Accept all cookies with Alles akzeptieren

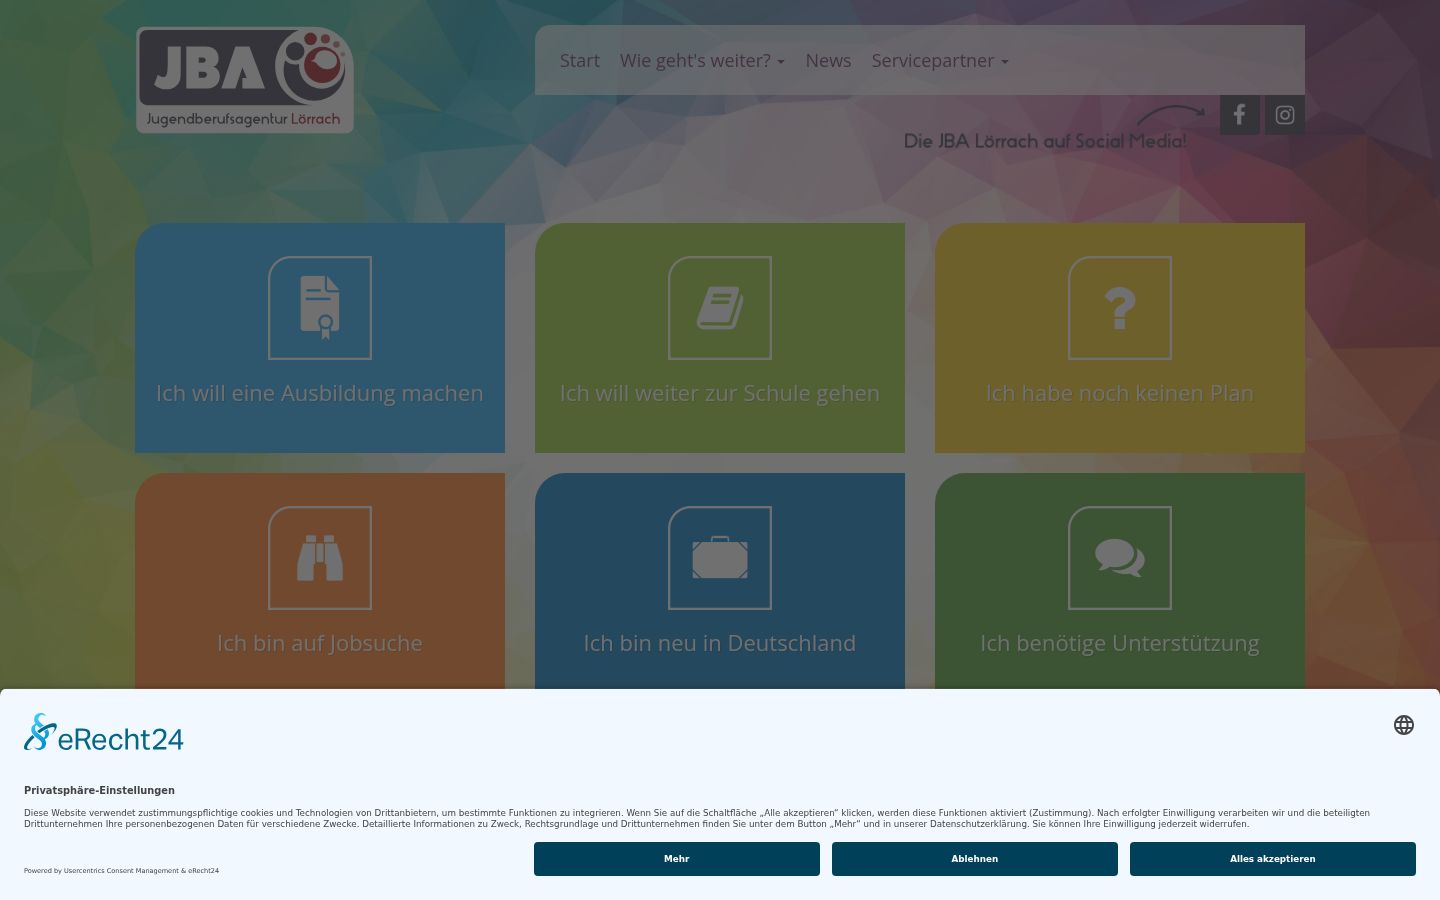click(1273, 859)
